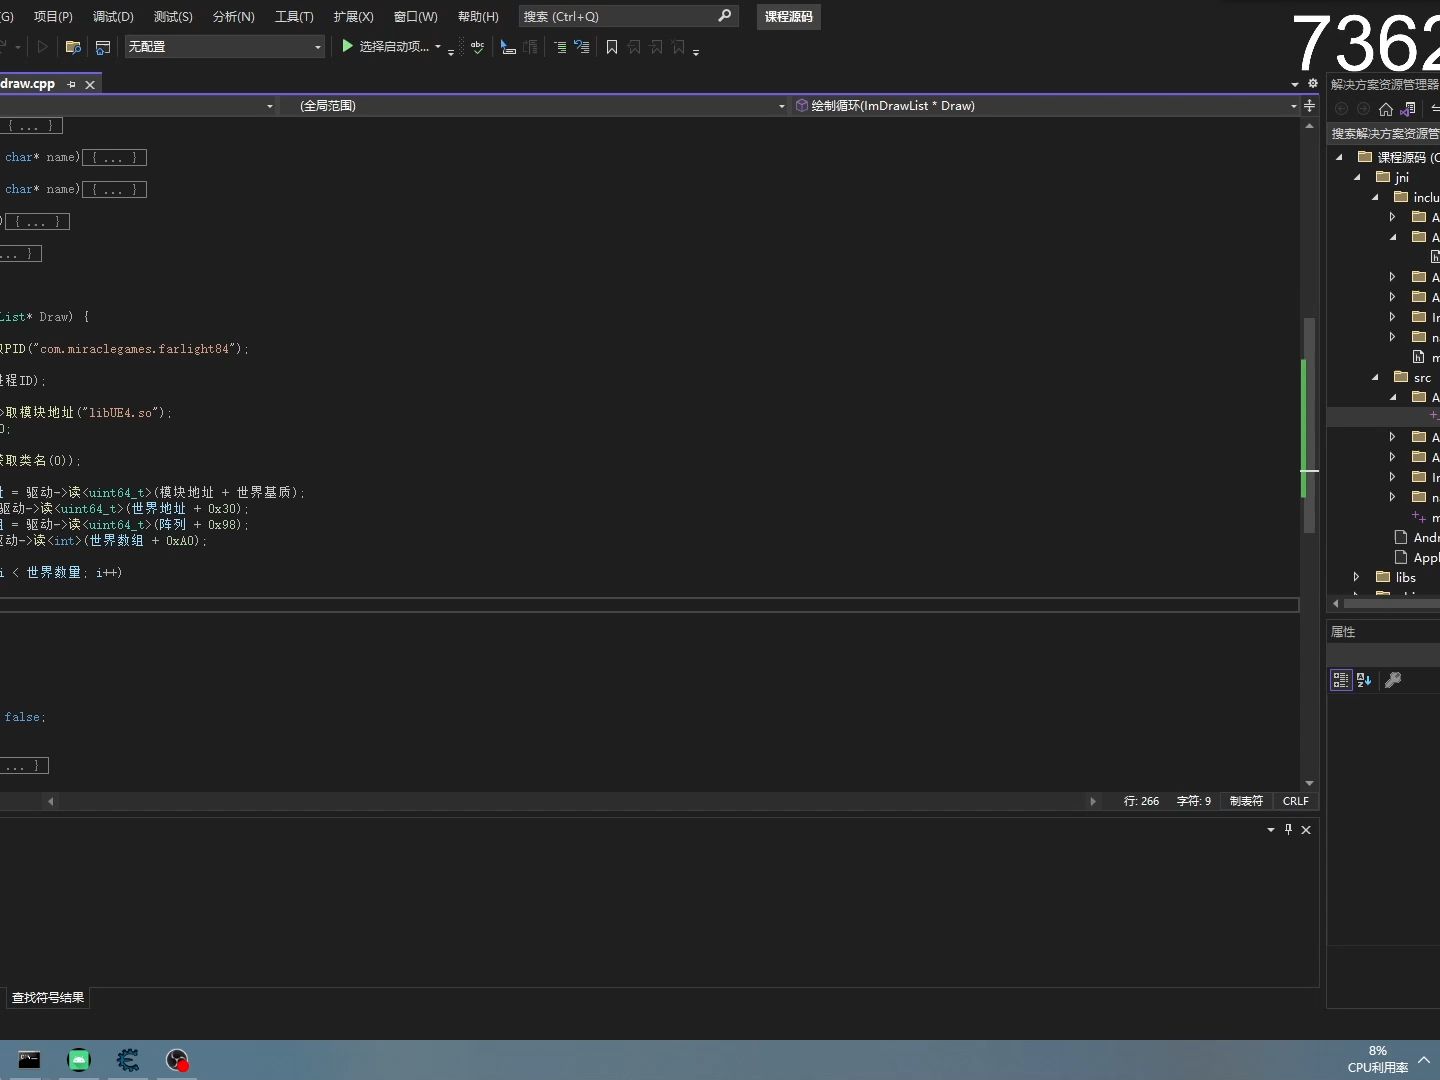This screenshot has height=1080, width=1440.
Task: Click the uncomment selected lines icon
Action: coord(530,47)
